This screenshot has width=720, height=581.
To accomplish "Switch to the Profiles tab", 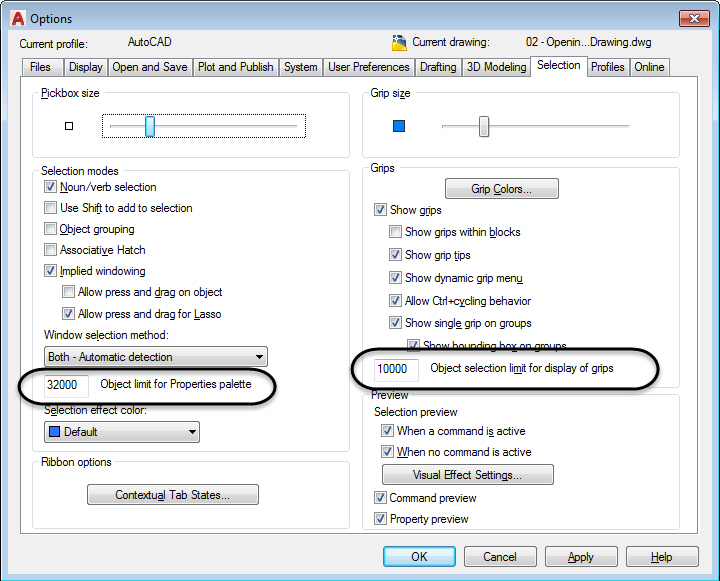I will pyautogui.click(x=608, y=67).
